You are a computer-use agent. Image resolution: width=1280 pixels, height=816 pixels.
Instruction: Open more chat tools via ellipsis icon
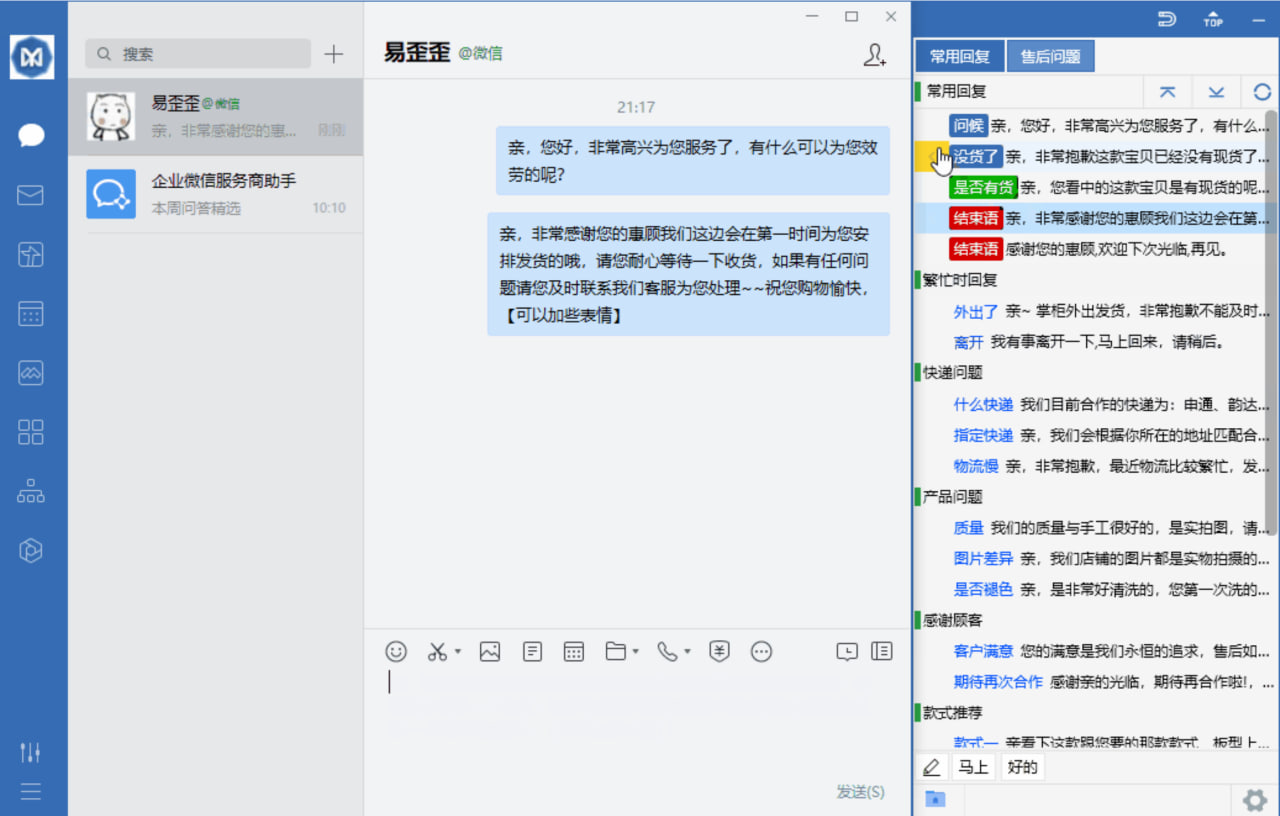coord(761,651)
